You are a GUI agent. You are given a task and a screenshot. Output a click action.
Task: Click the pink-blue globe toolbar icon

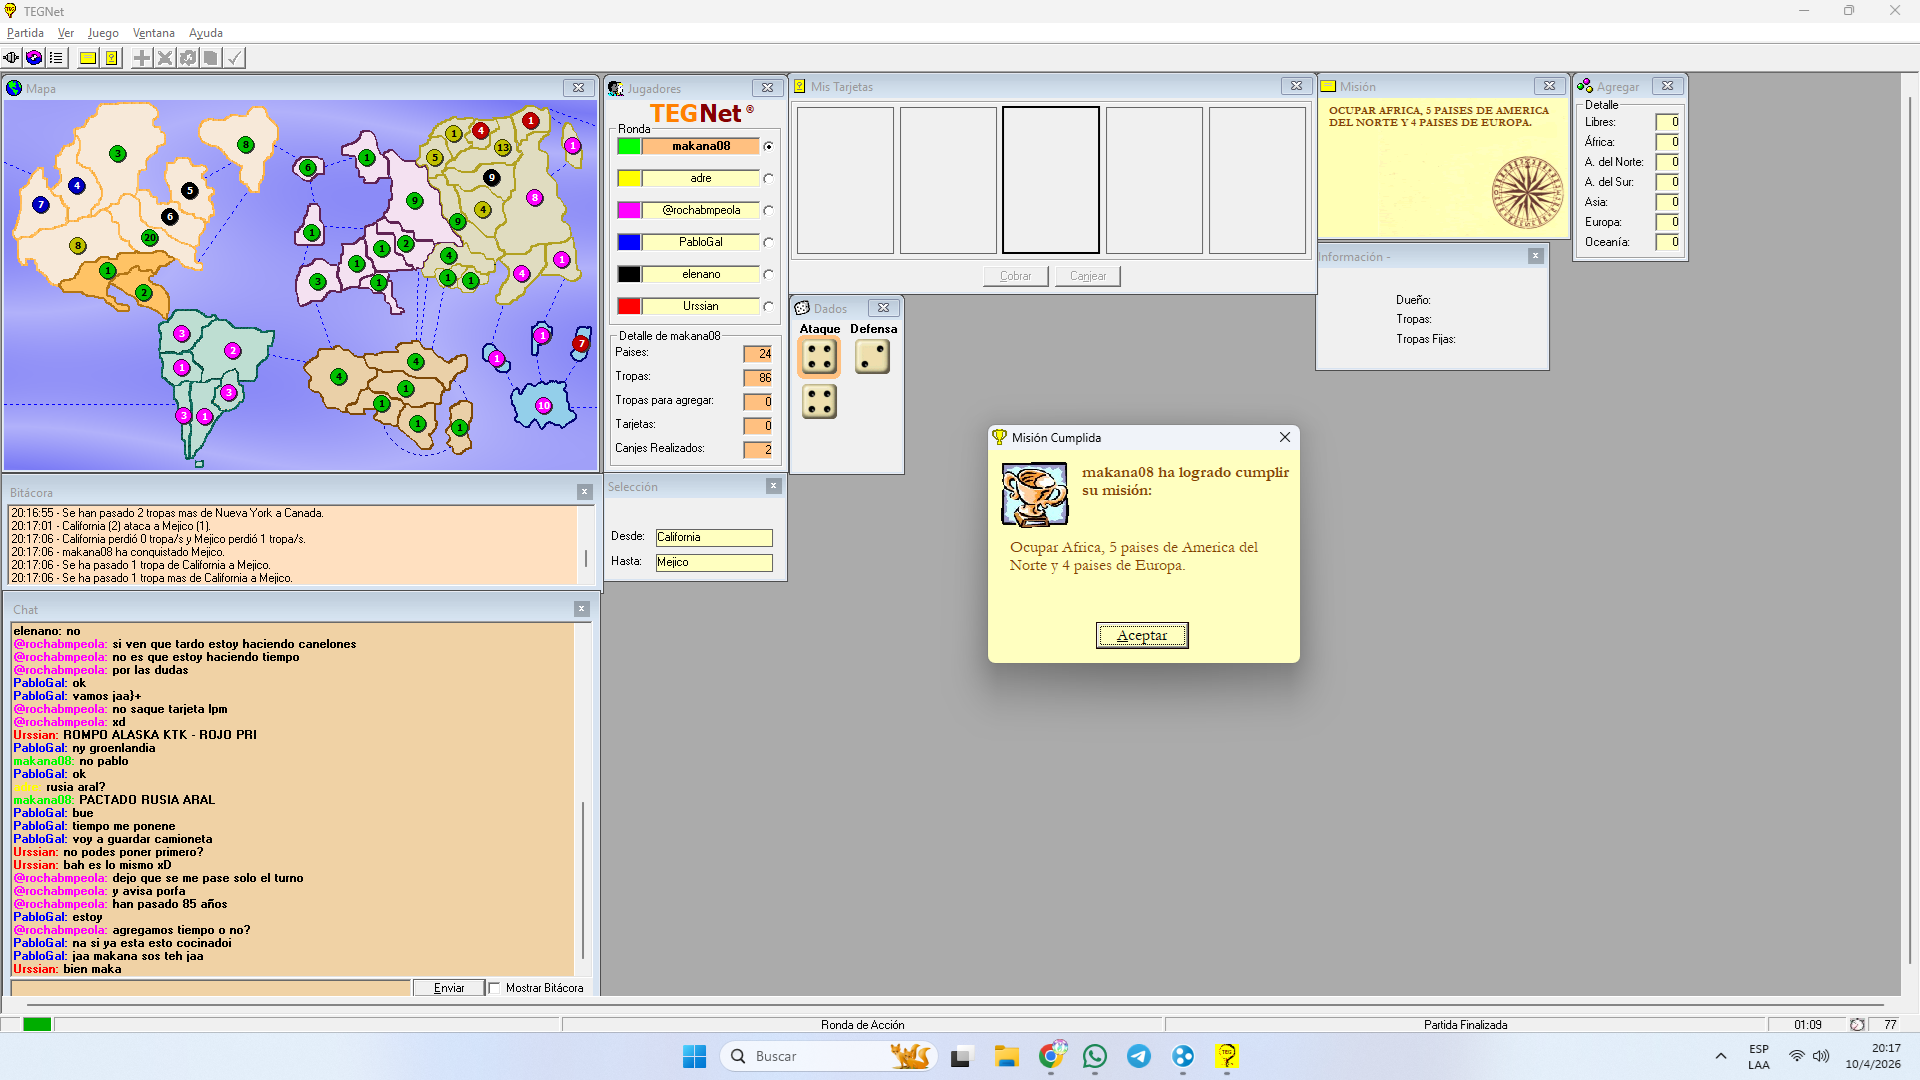coord(34,58)
